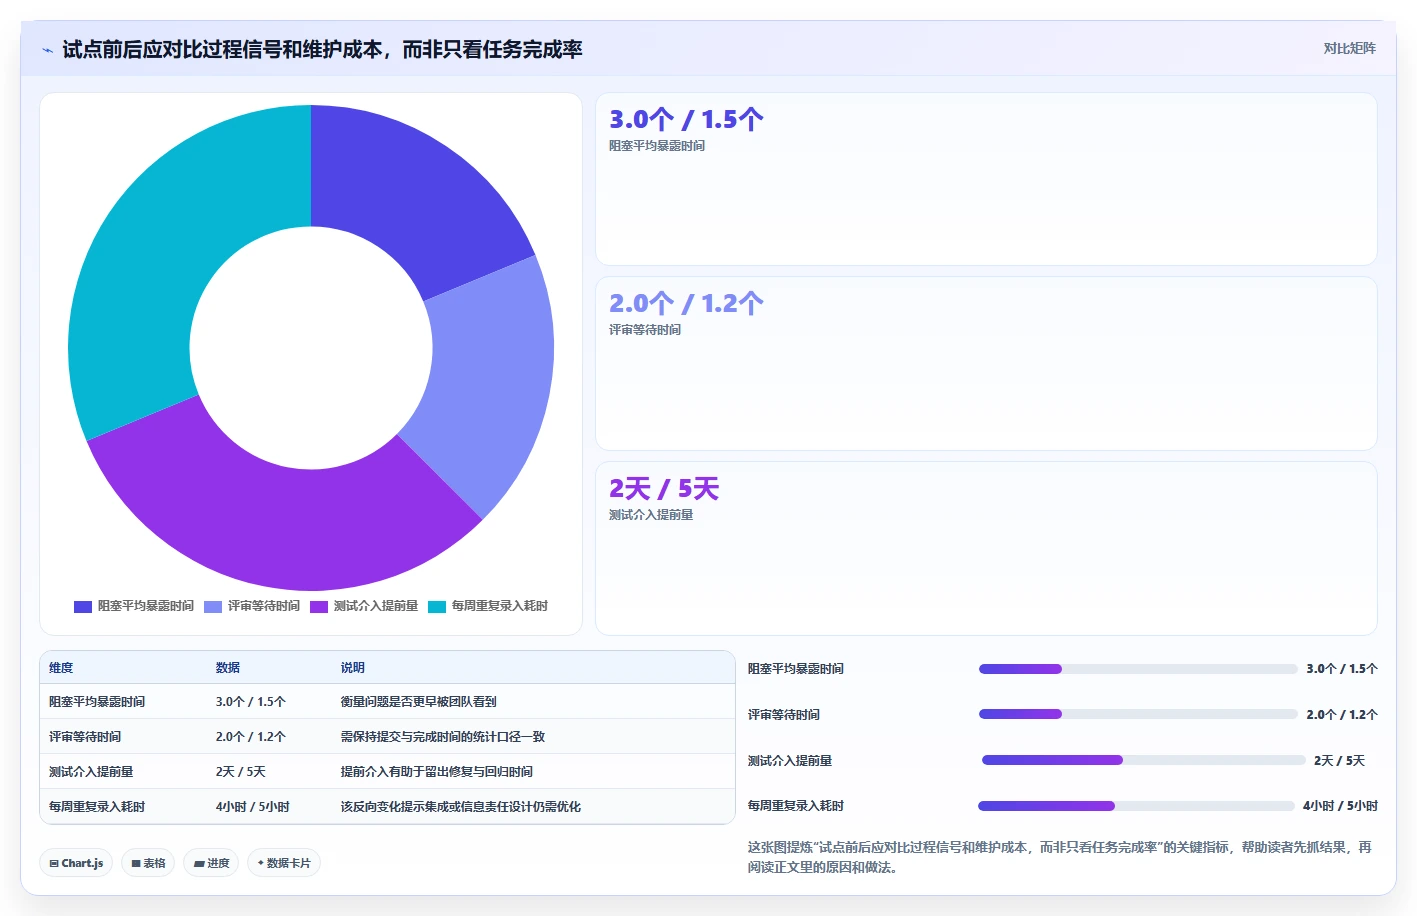This screenshot has width=1417, height=916.
Task: Toggle the 测试介入提前量 legend swatch
Action: tap(319, 606)
